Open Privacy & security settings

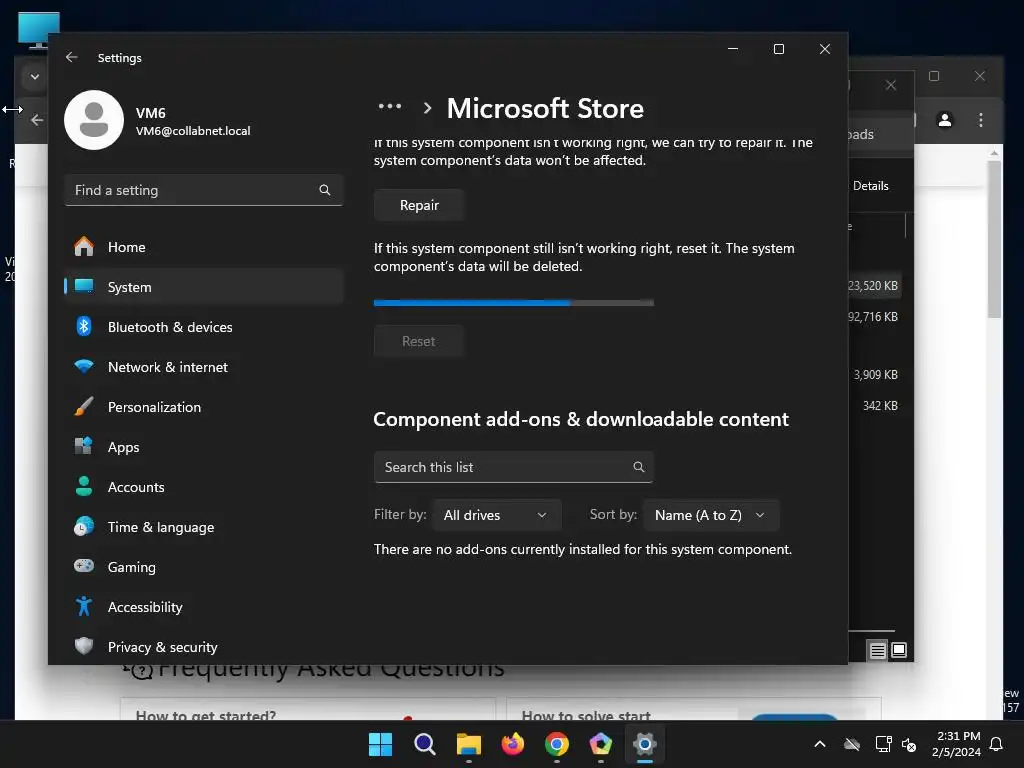pos(204,647)
